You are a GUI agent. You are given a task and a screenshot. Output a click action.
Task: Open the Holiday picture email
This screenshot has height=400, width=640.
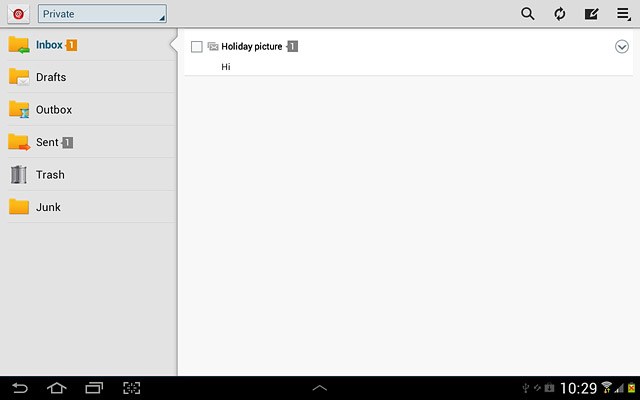coord(408,53)
